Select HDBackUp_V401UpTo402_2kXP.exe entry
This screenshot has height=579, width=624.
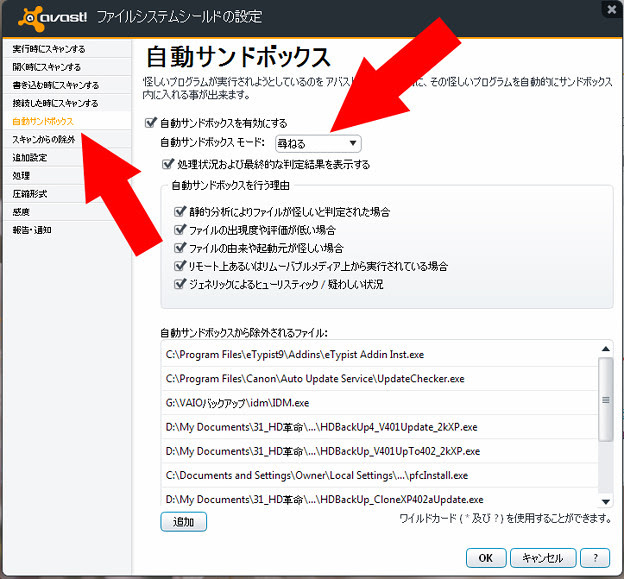380,451
